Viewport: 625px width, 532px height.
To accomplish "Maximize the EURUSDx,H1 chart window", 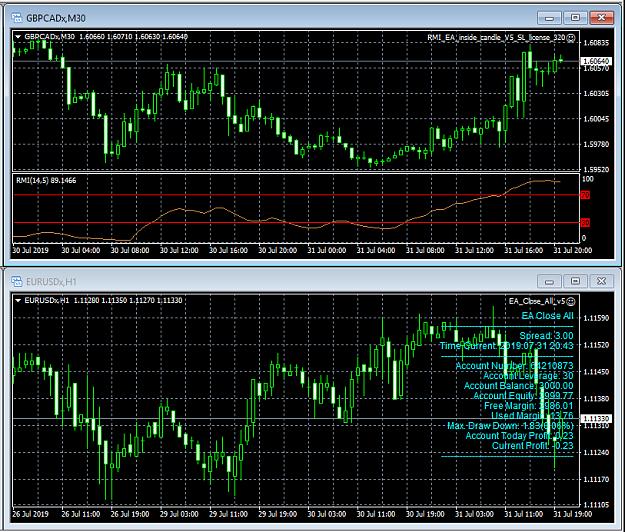I will coord(575,281).
